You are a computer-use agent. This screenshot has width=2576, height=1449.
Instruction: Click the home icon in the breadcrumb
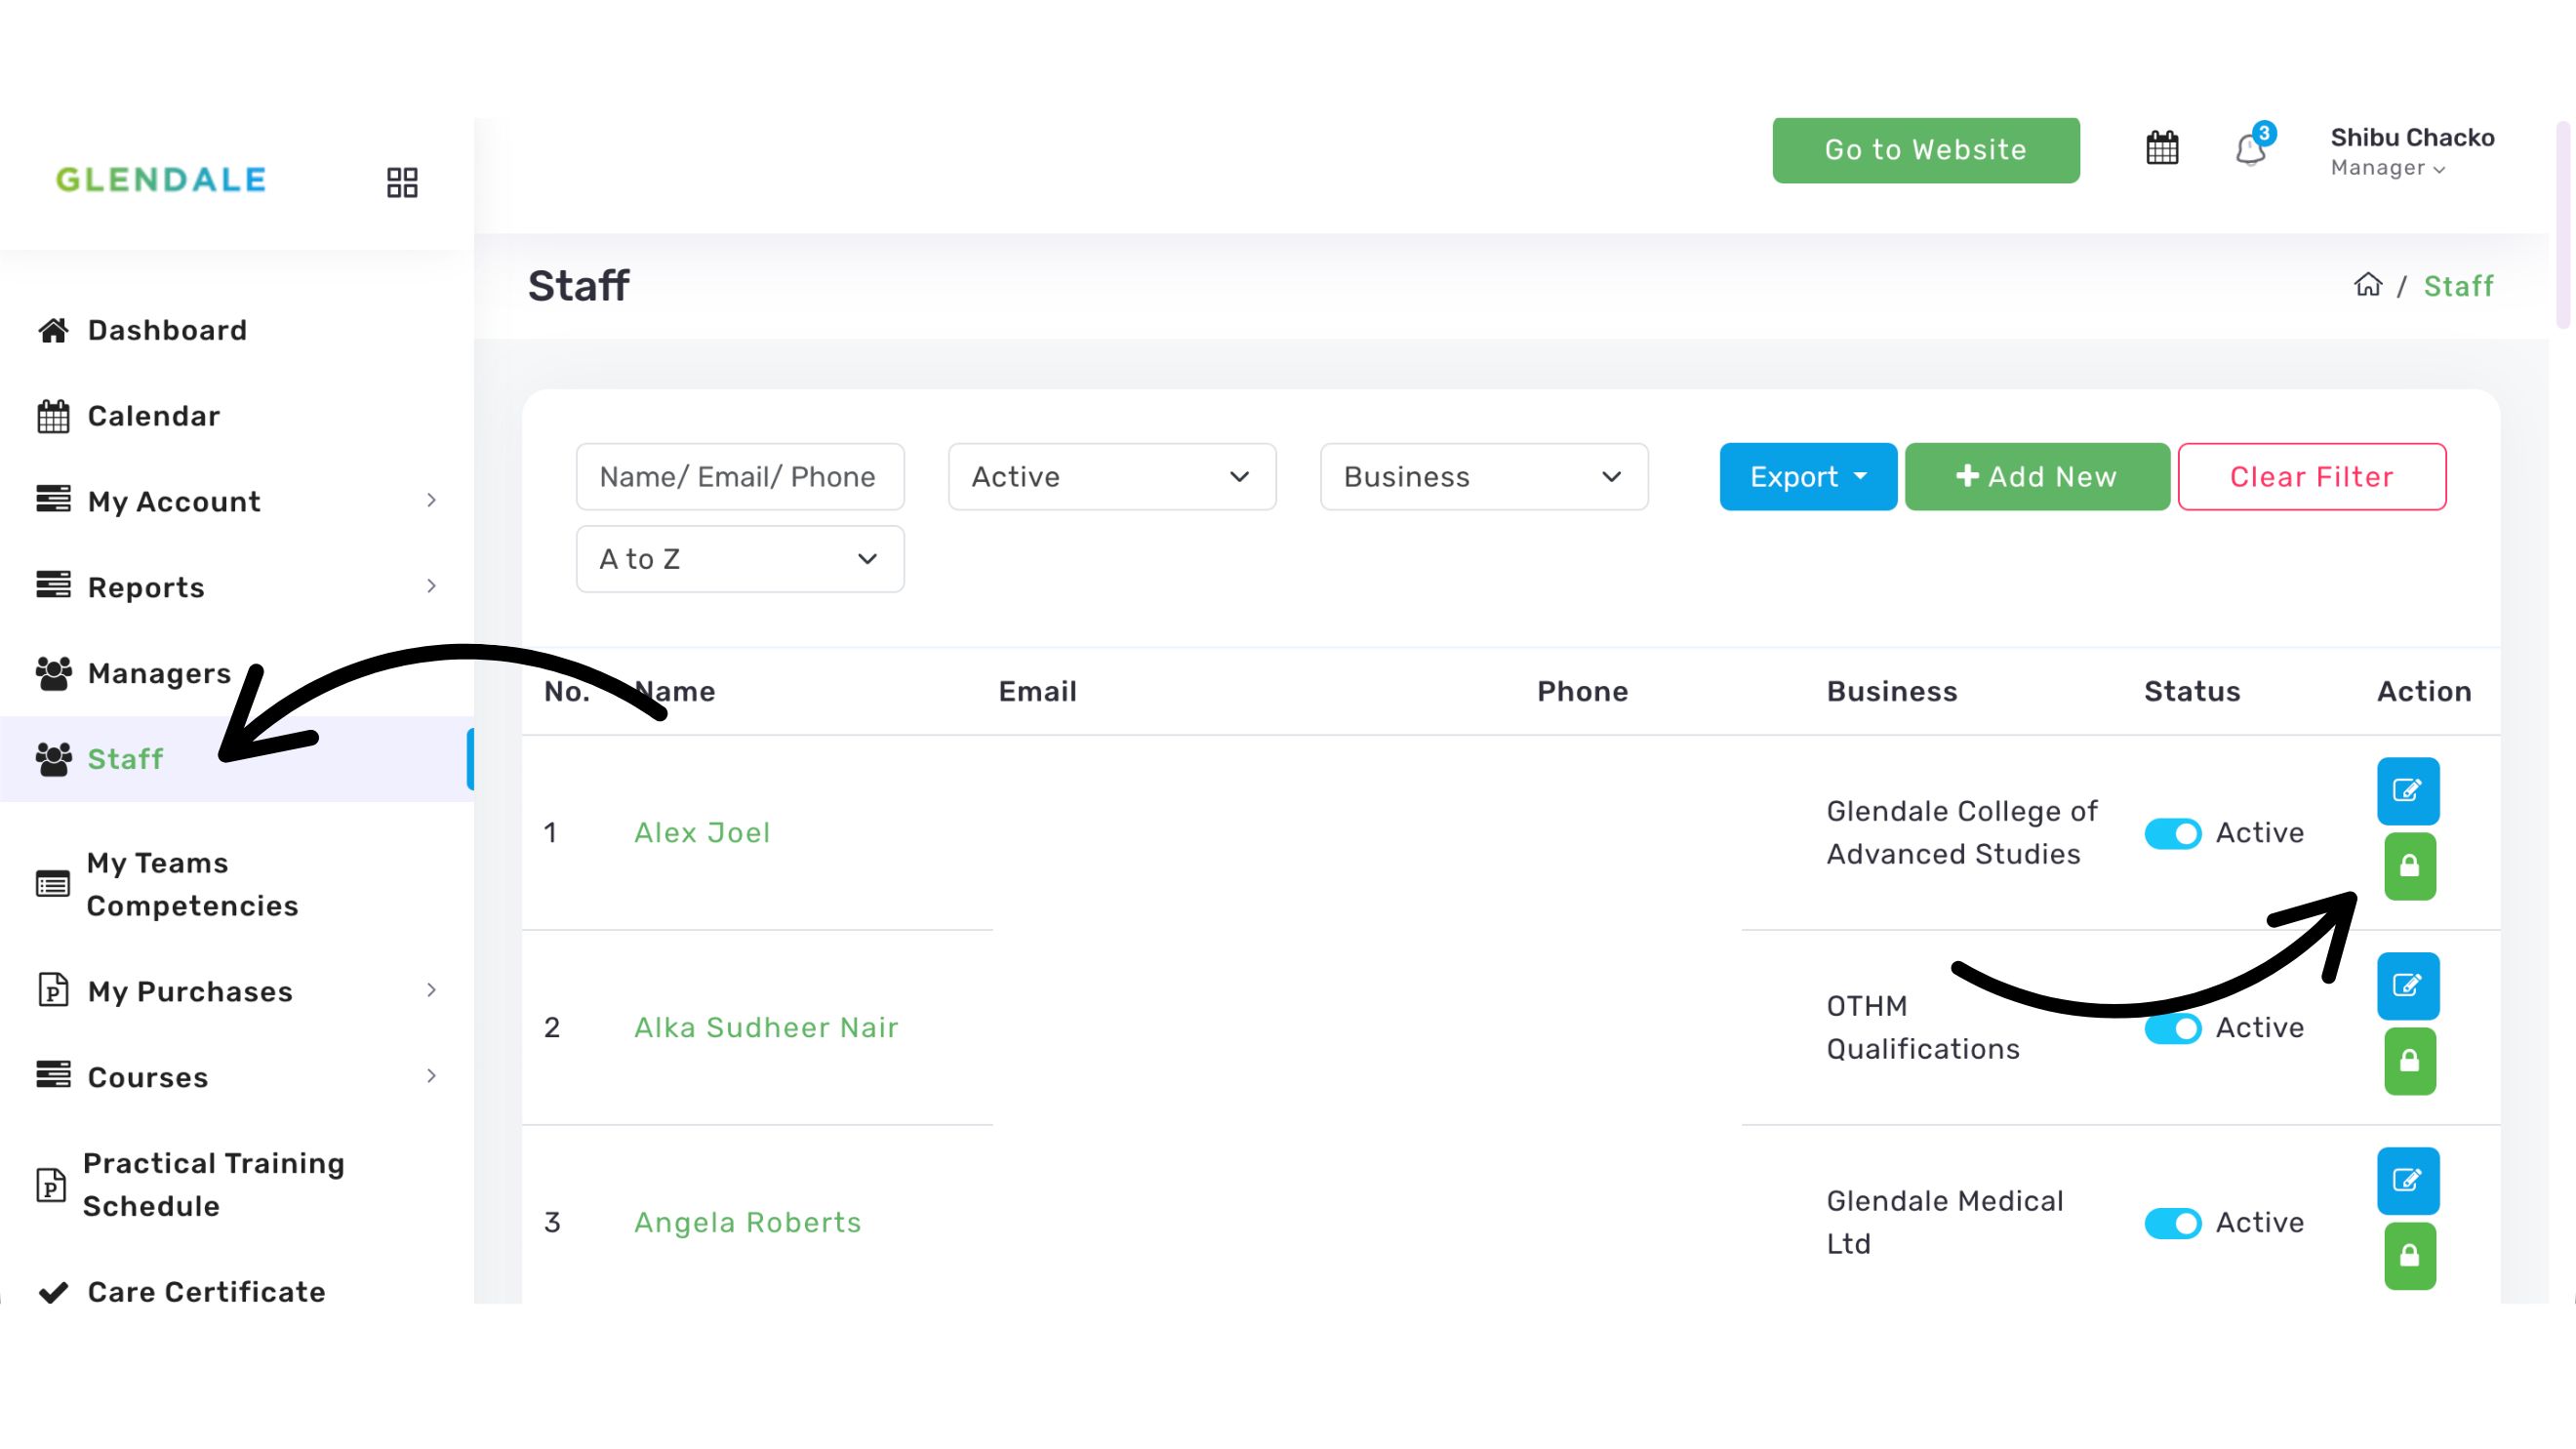tap(2367, 285)
